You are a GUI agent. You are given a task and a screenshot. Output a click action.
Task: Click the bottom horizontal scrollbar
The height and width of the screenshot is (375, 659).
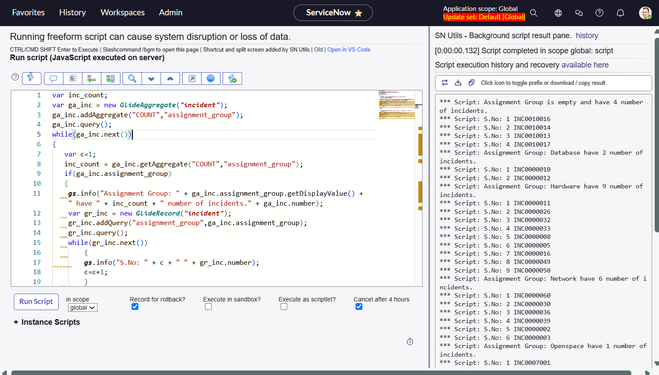click(x=321, y=372)
